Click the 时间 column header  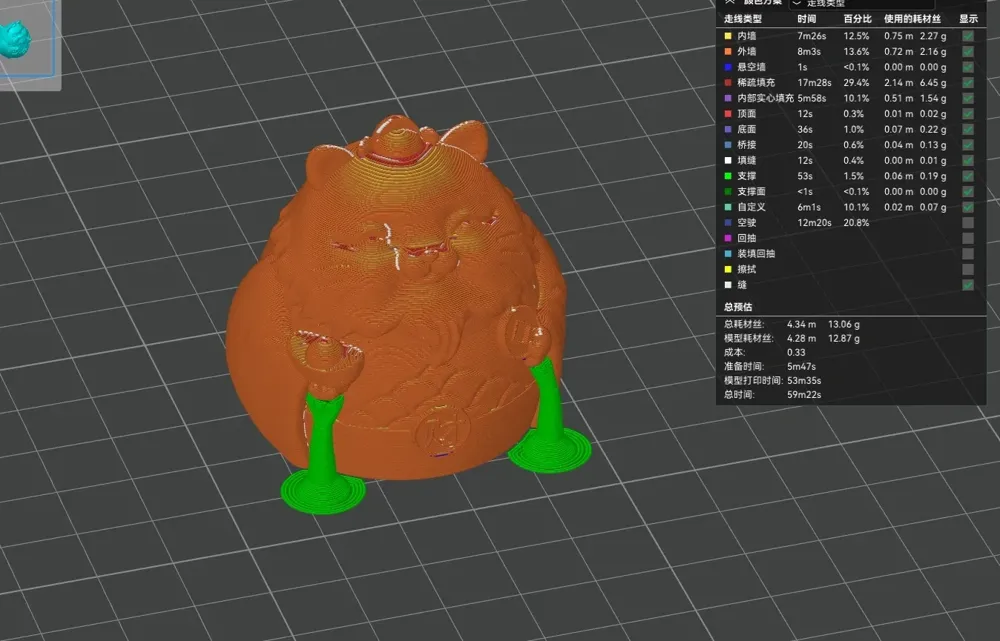coord(807,19)
